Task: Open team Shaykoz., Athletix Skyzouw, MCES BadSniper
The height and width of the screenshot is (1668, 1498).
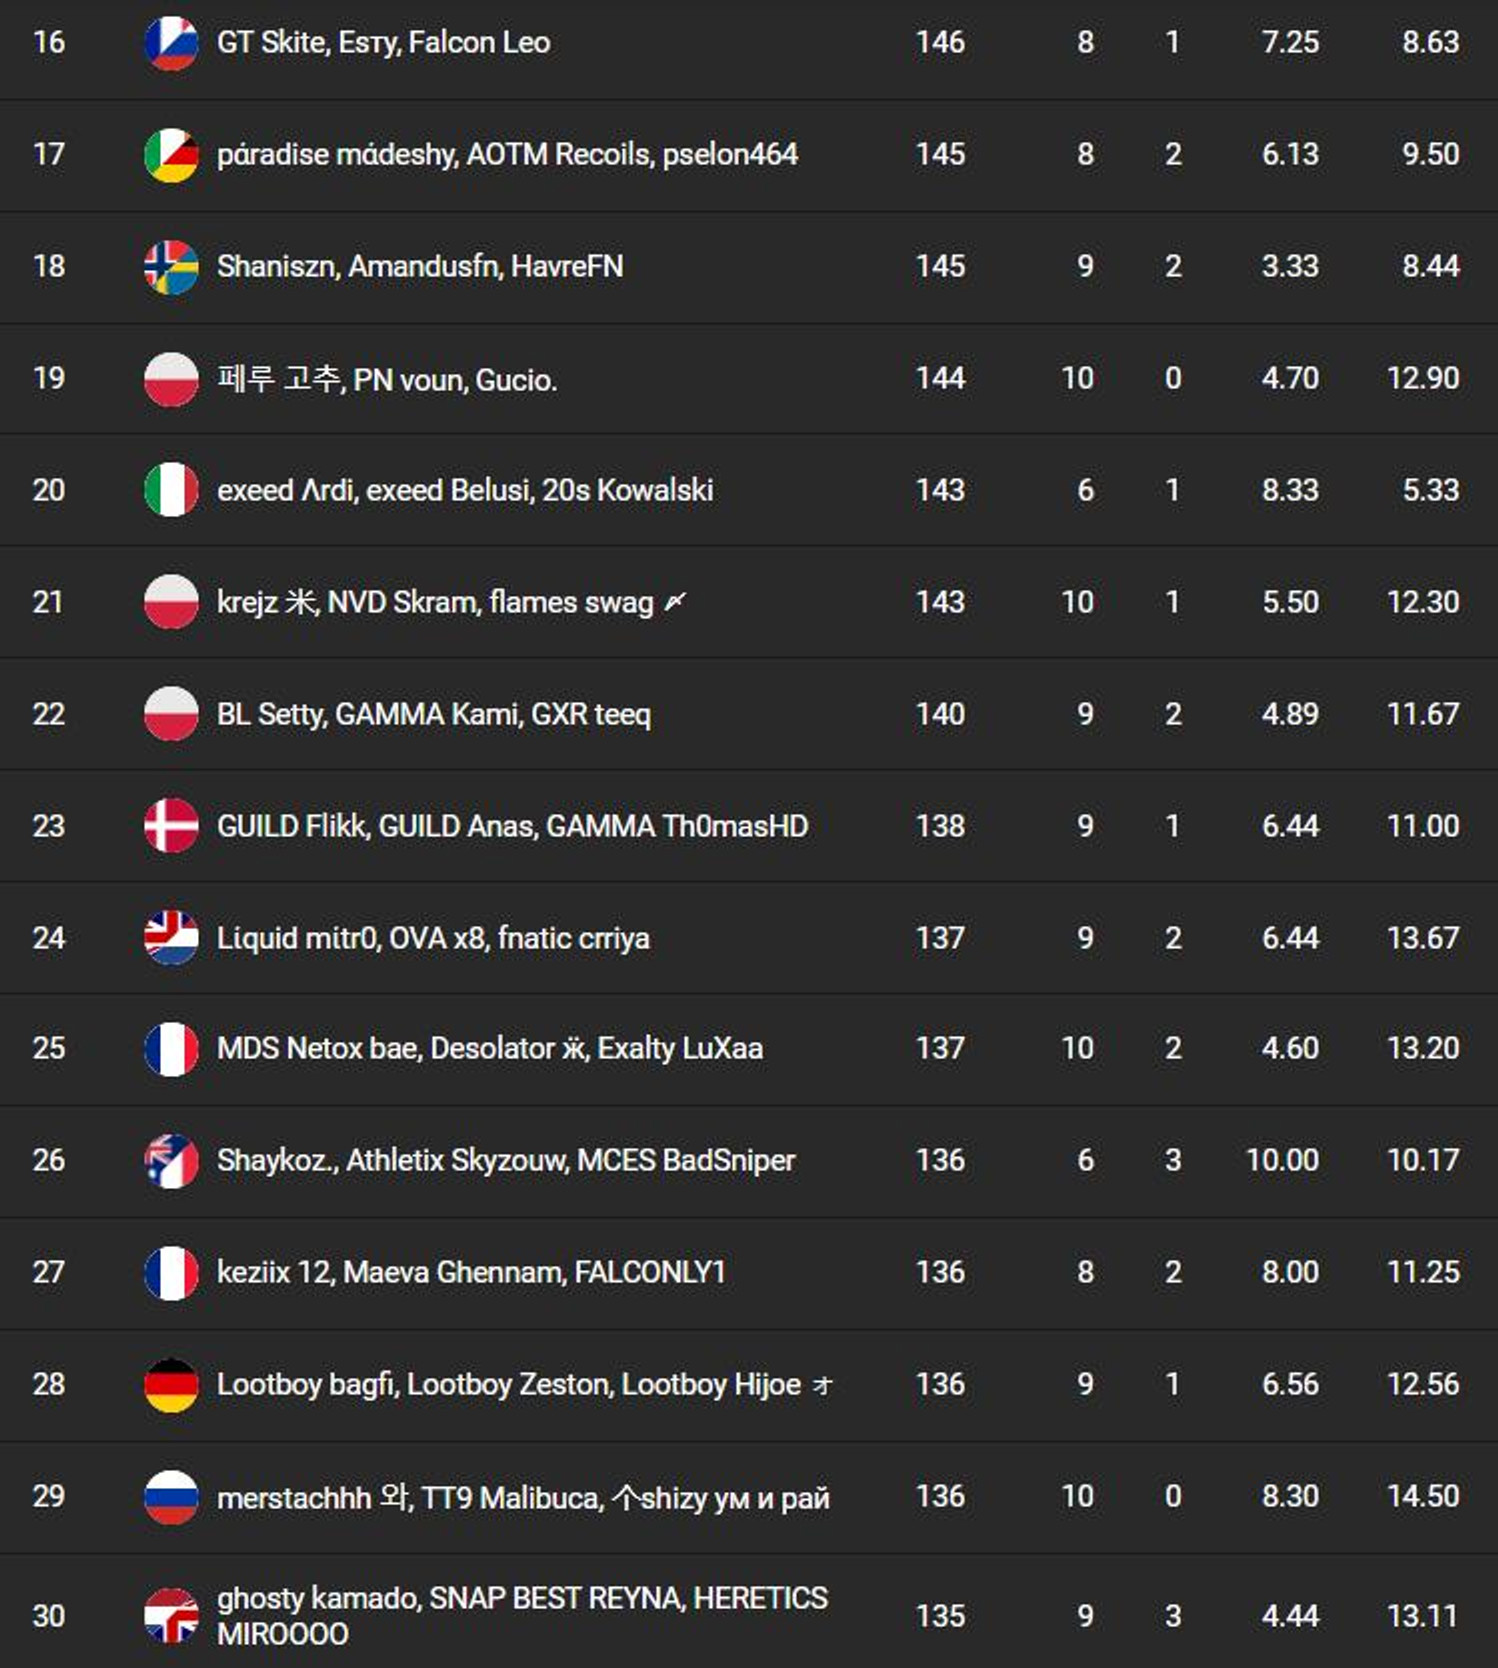Action: pyautogui.click(x=506, y=1160)
